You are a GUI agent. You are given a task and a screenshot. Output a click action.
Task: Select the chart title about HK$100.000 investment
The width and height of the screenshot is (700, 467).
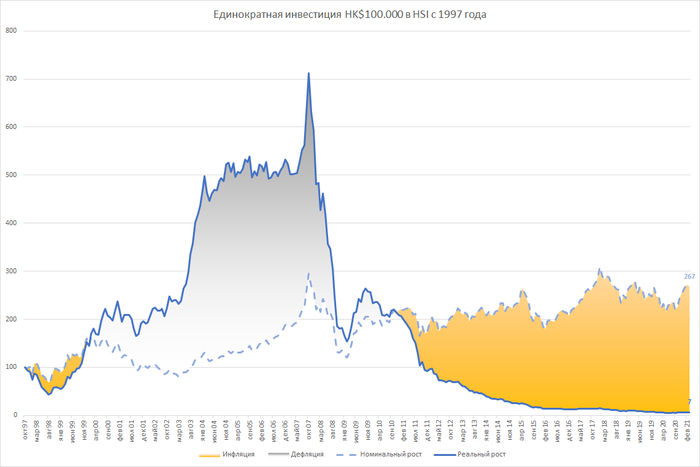coord(350,15)
